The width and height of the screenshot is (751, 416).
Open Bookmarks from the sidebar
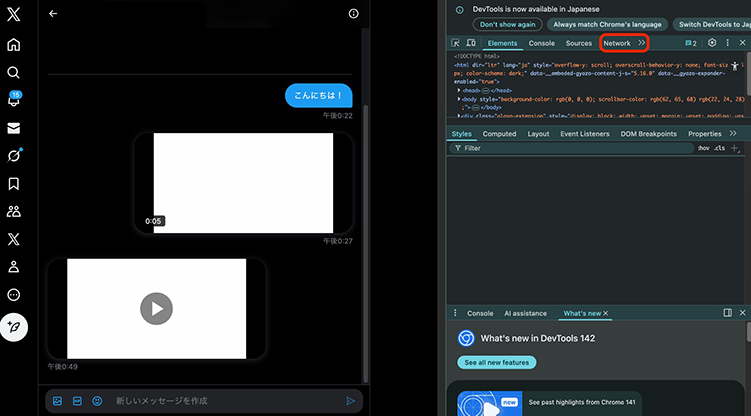point(14,184)
